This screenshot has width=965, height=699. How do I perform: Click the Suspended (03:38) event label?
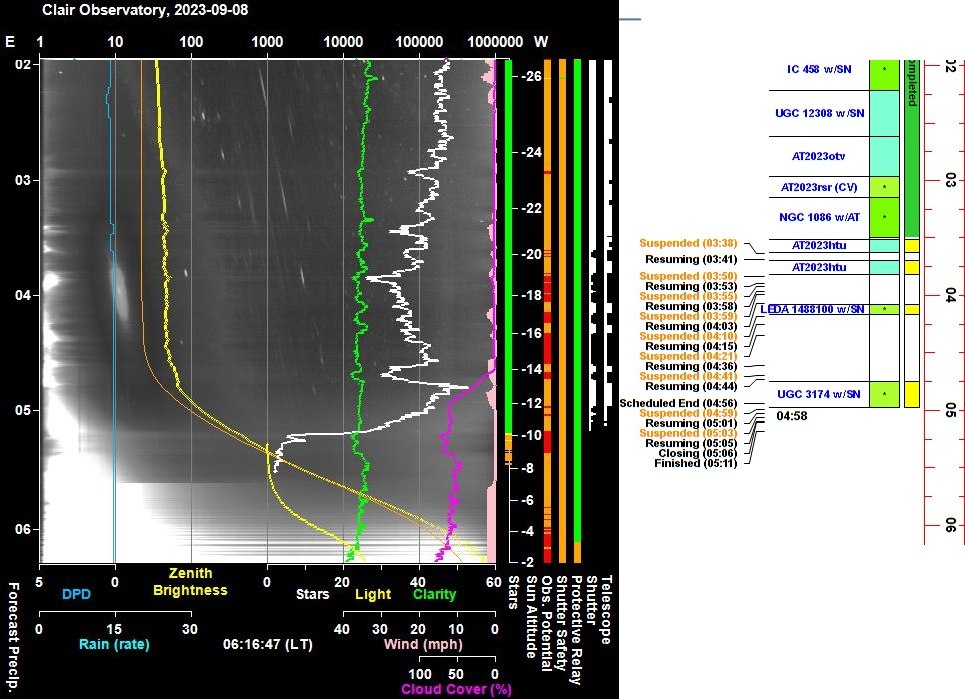pos(688,243)
